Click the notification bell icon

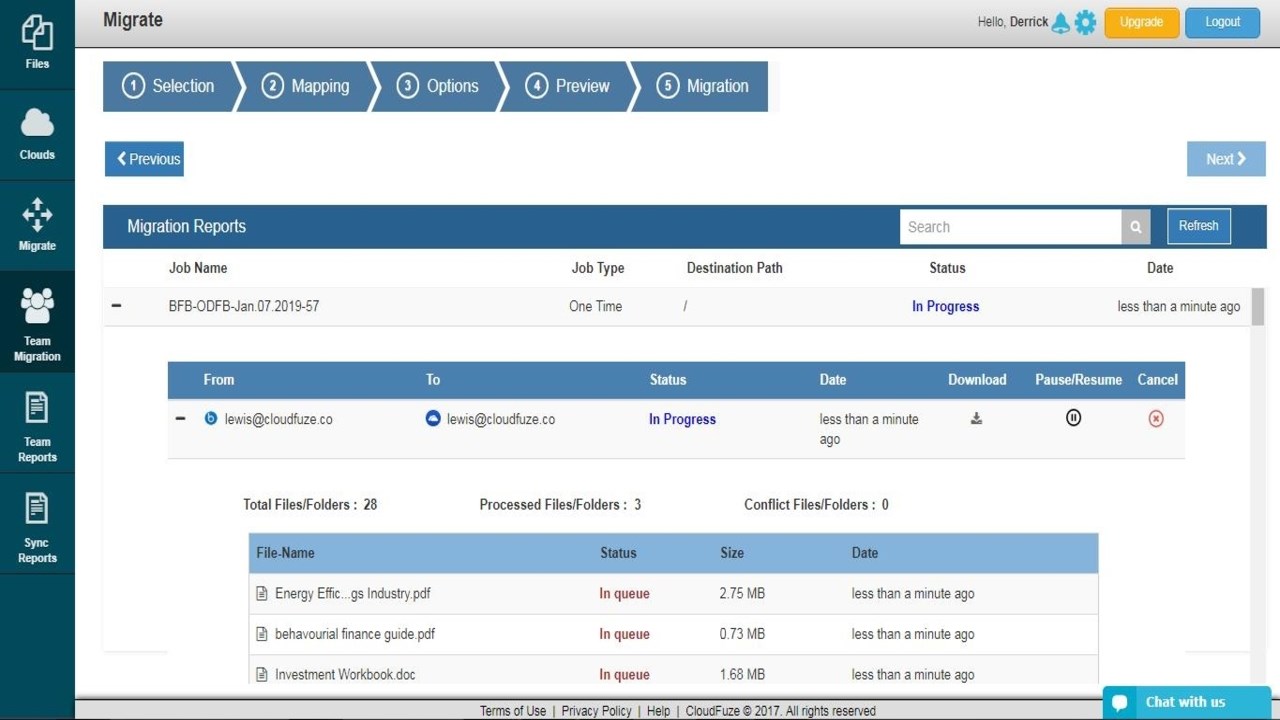pos(1060,23)
